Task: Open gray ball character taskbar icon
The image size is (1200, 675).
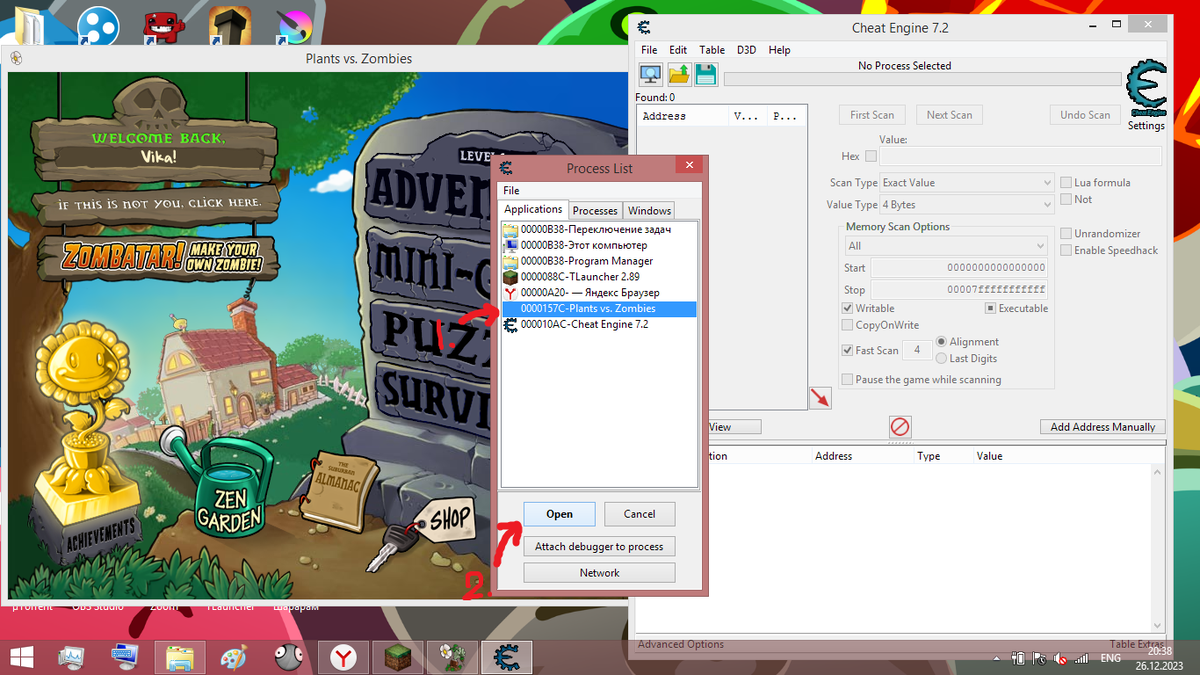Action: pos(288,657)
